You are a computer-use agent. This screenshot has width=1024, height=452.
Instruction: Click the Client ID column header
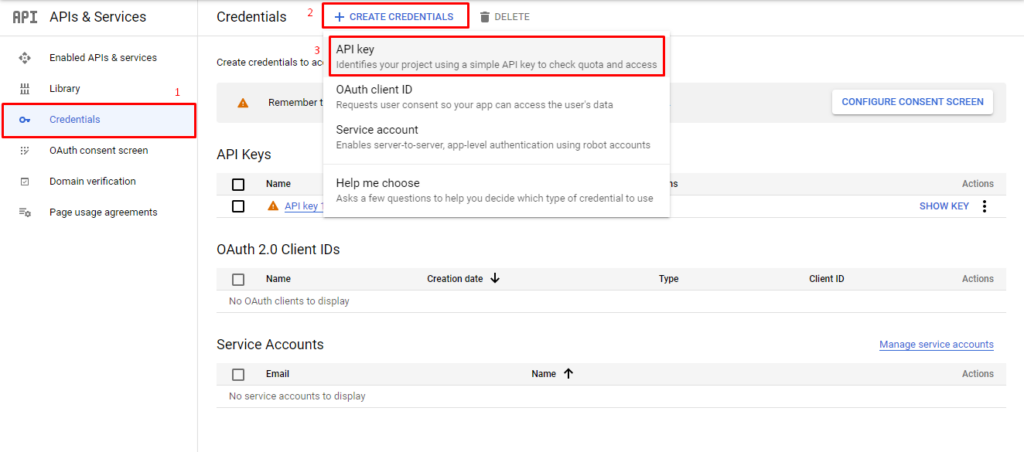coord(826,279)
